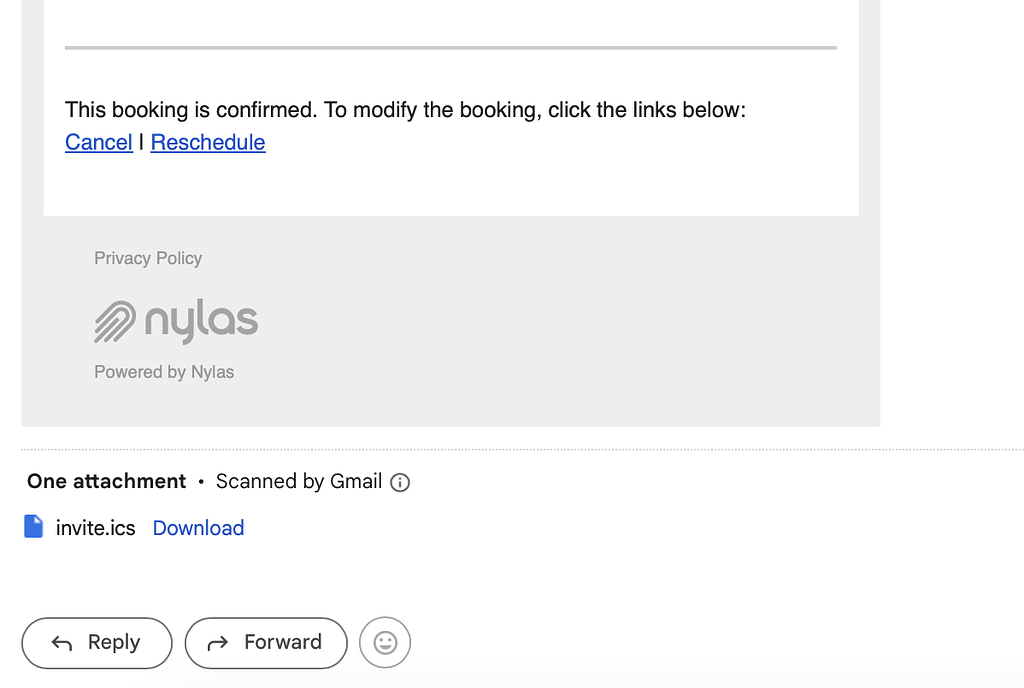Select the Nylas swirl mark left of the wordmark
Image resolution: width=1024 pixels, height=688 pixels.
pyautogui.click(x=113, y=321)
